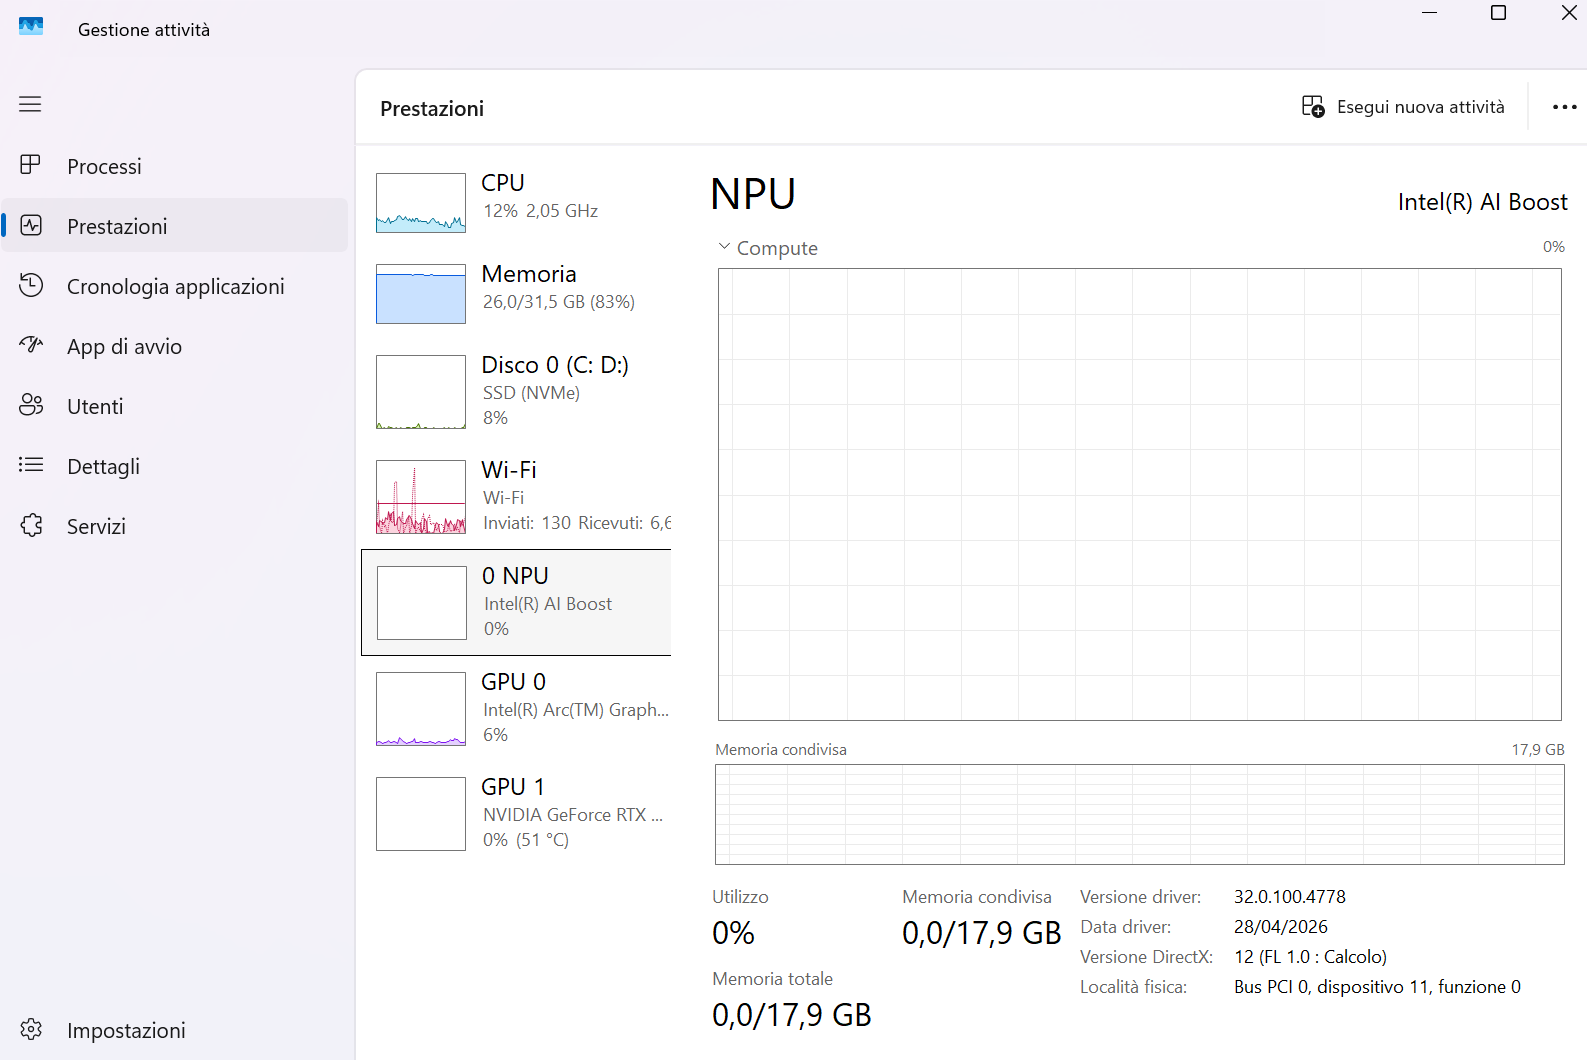Select the Wi-Fi network thumbnail graph

click(x=421, y=497)
